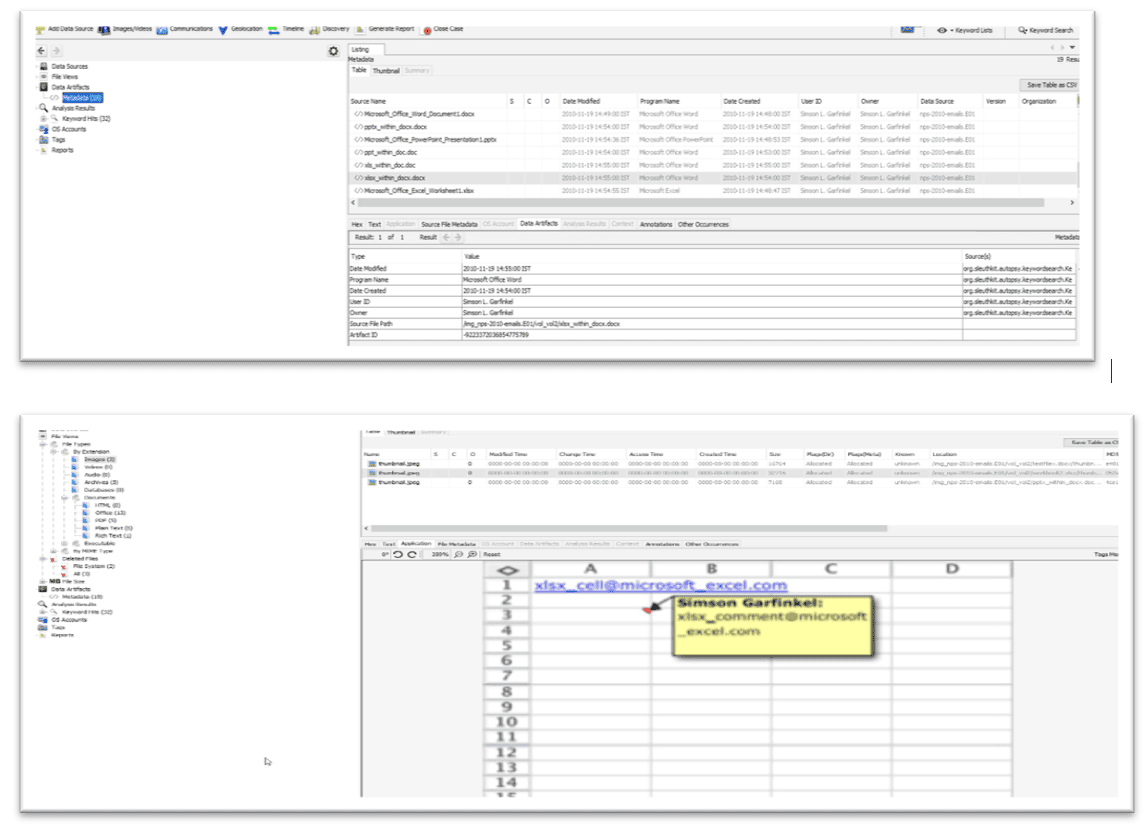The image size is (1148, 829).
Task: Select highlighted Metadata node in upper tree
Action: coord(82,97)
